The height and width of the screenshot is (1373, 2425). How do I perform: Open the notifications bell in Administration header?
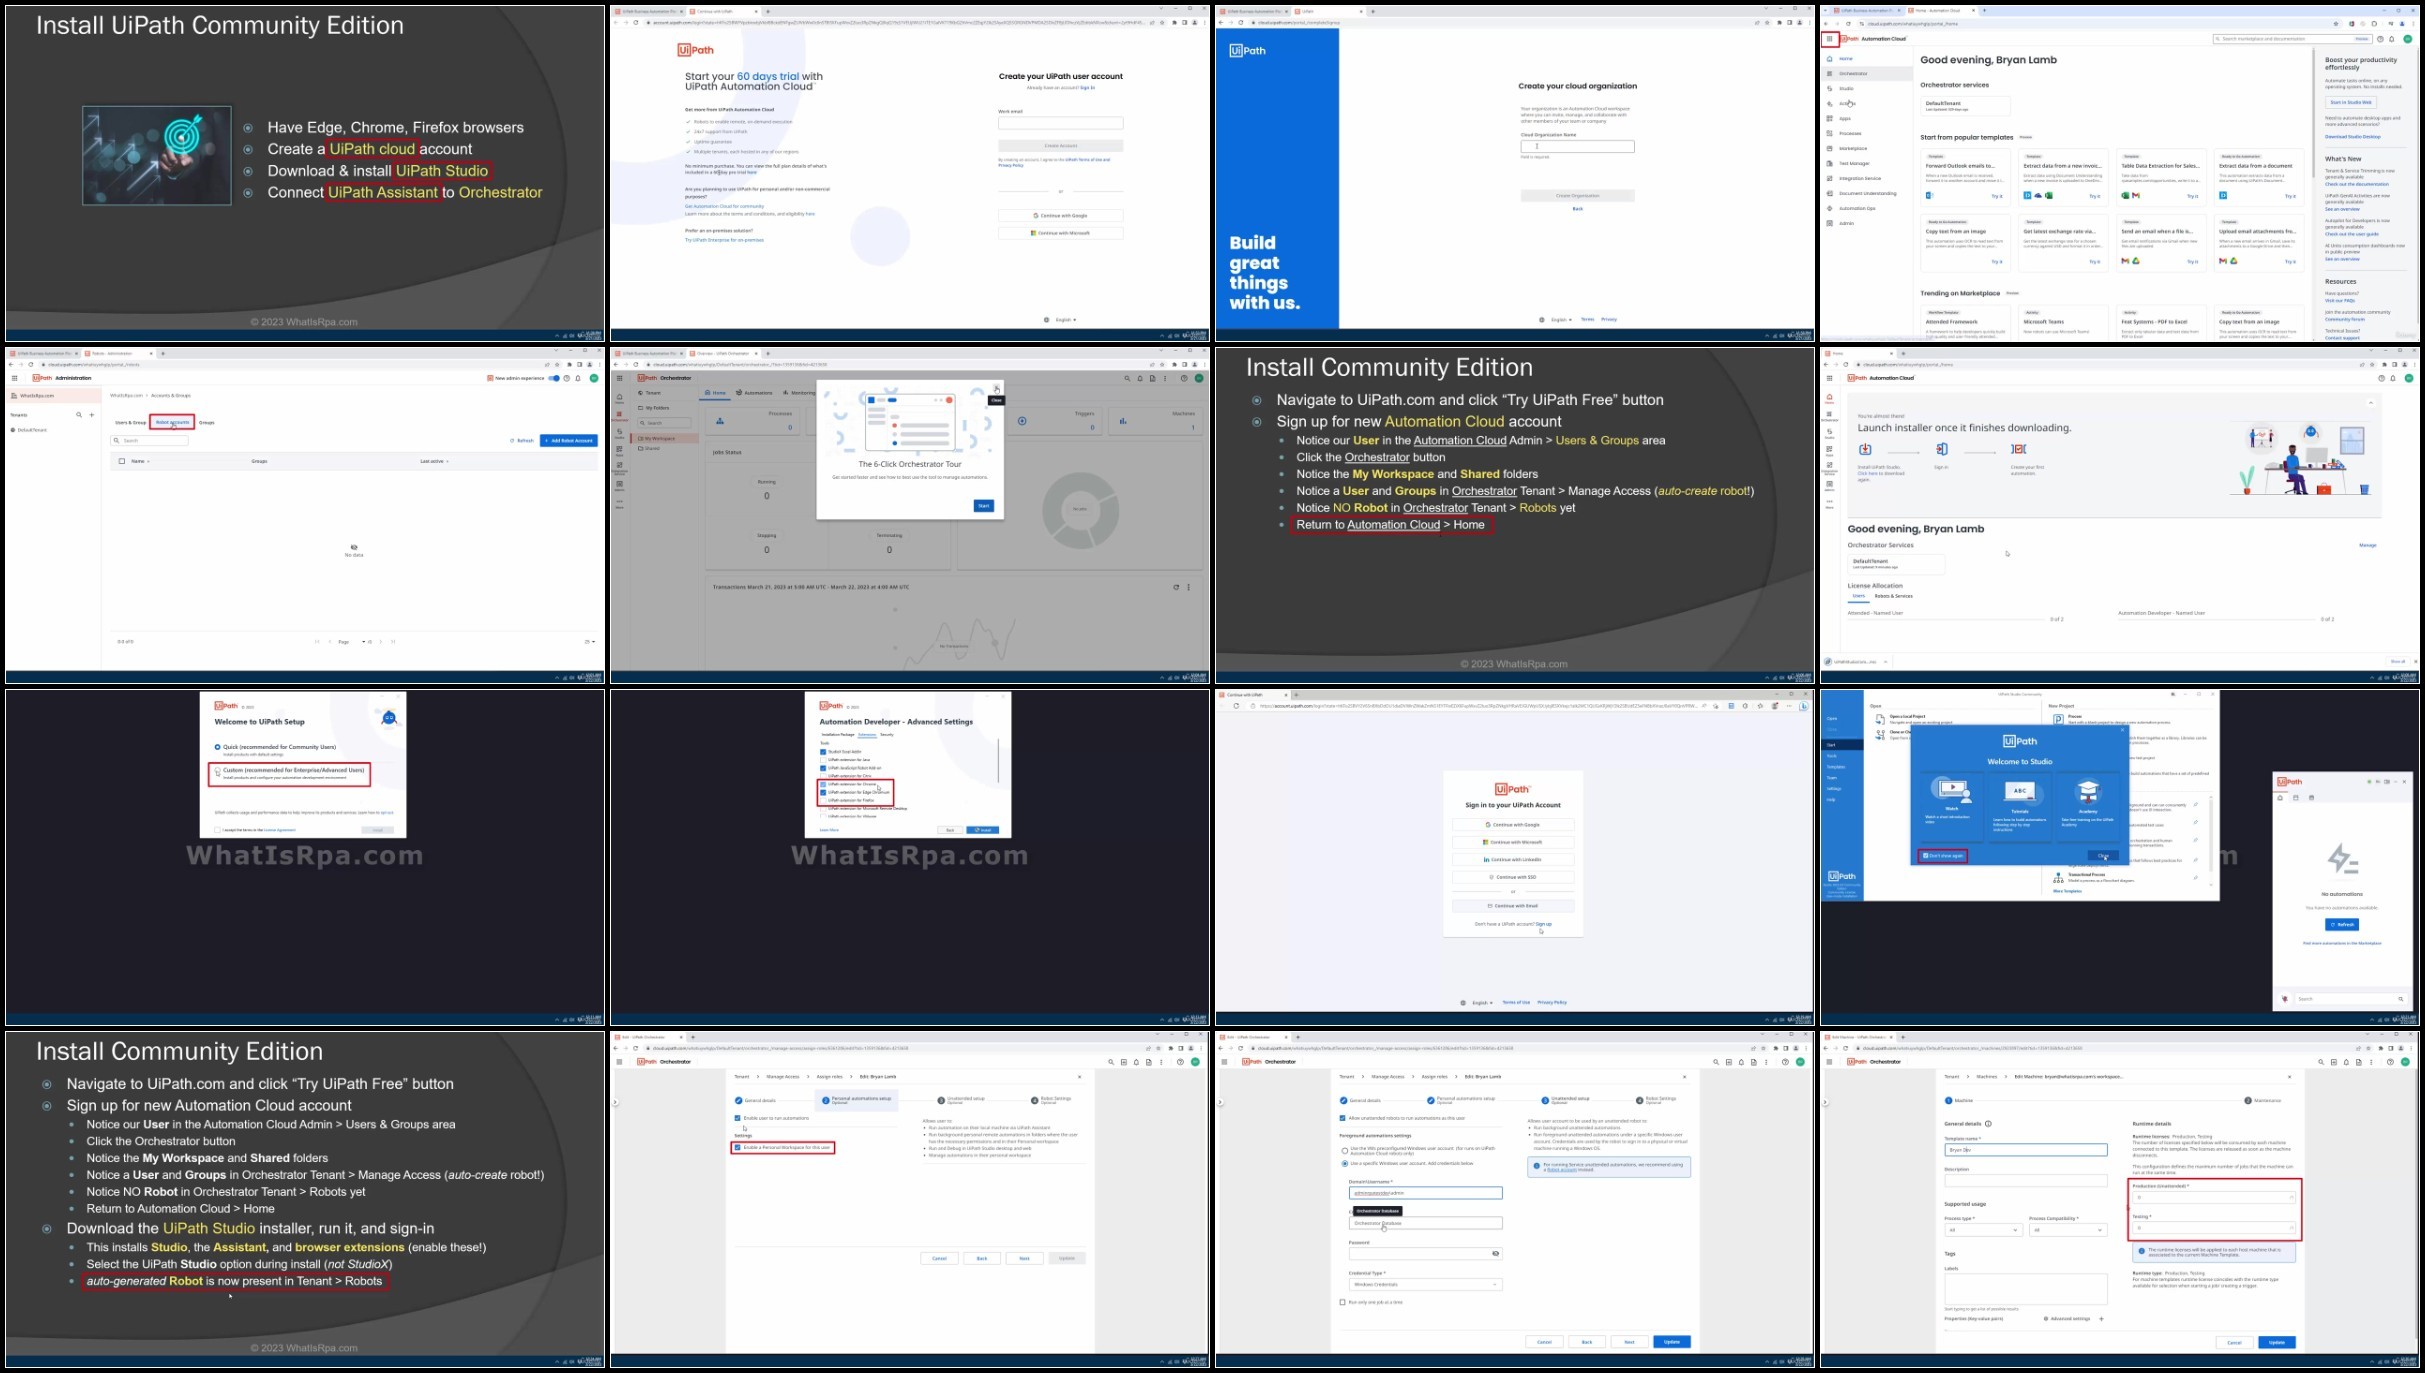(x=578, y=378)
